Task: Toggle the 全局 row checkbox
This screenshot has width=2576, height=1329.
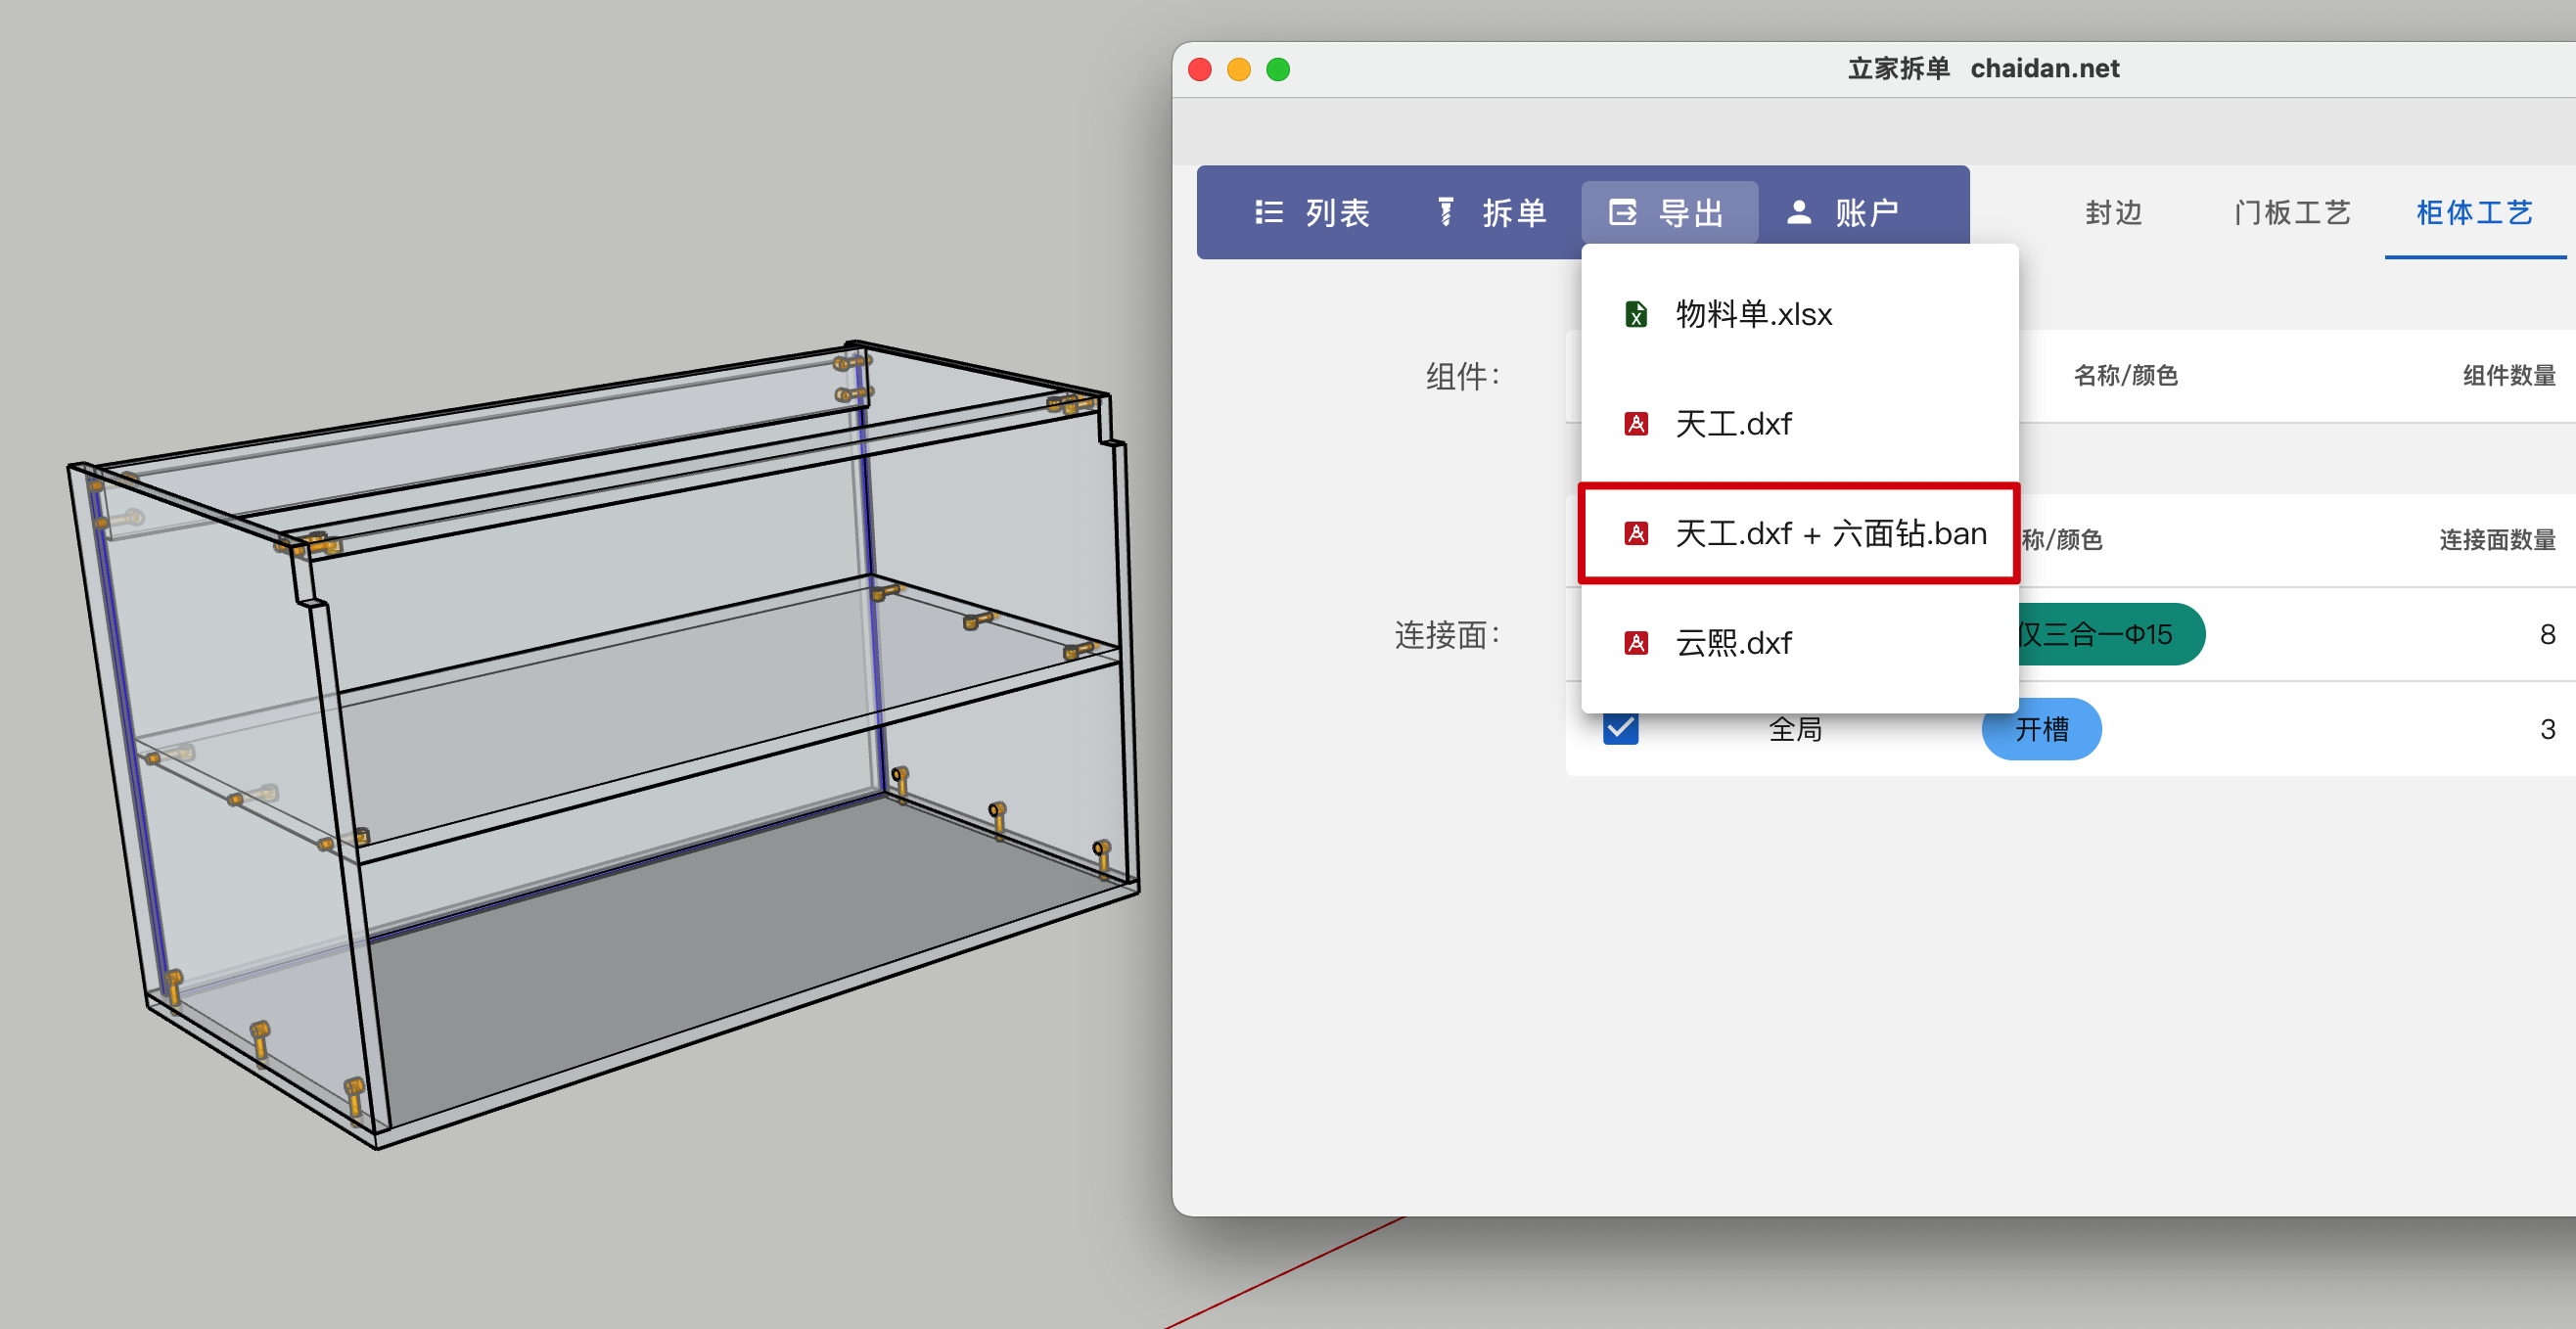Action: point(1620,728)
